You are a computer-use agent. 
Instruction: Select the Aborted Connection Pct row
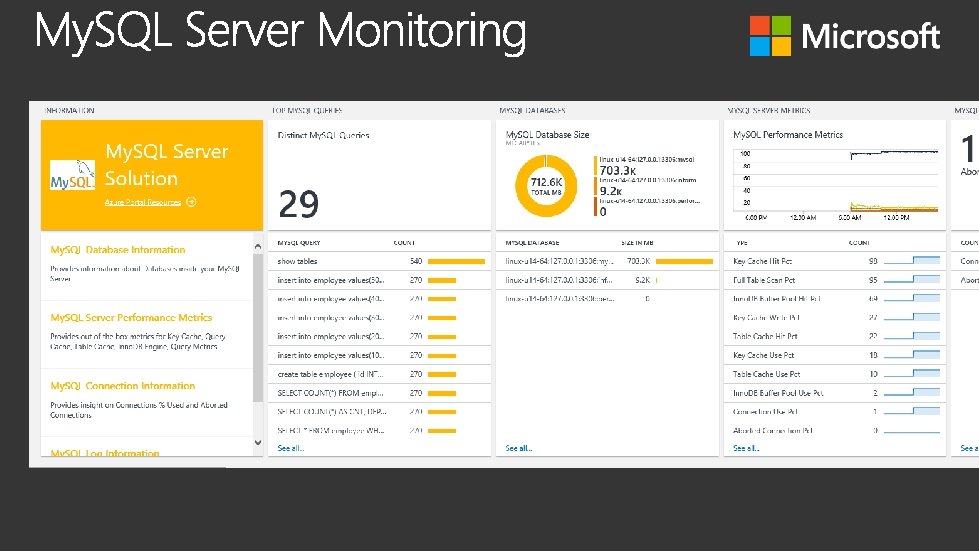[x=835, y=431]
